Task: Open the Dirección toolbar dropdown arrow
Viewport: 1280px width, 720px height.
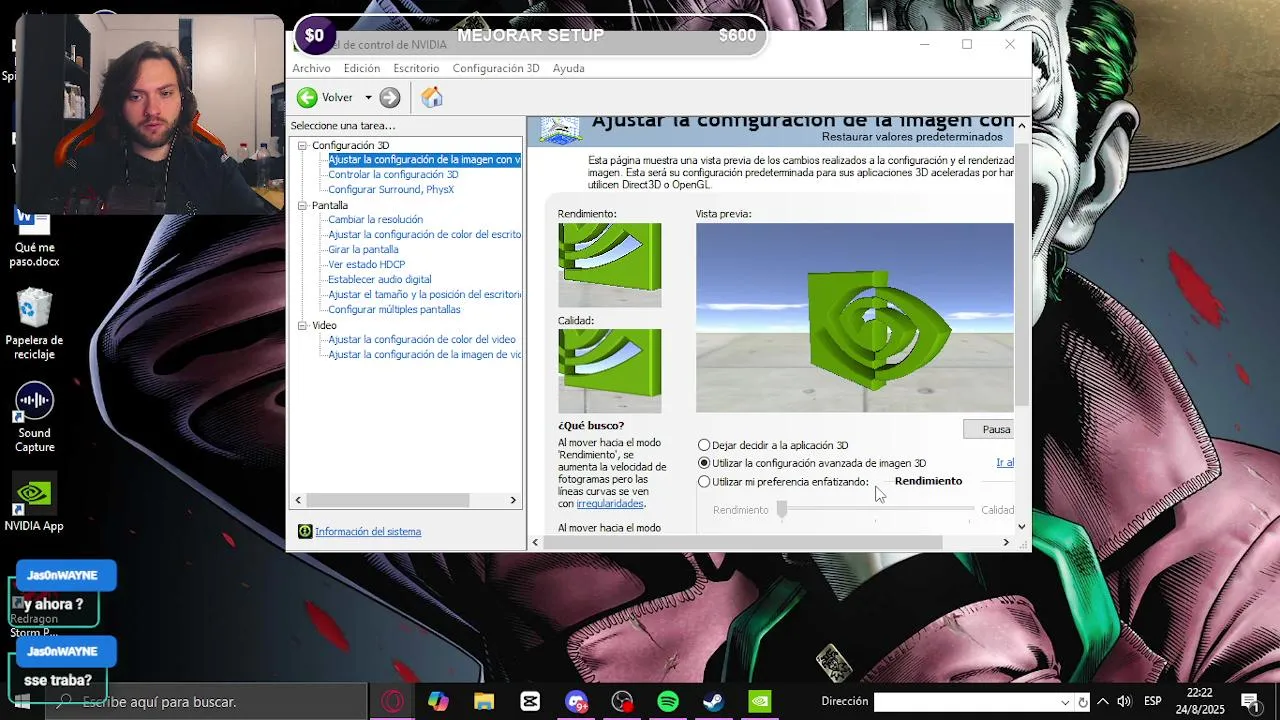Action: (1065, 702)
